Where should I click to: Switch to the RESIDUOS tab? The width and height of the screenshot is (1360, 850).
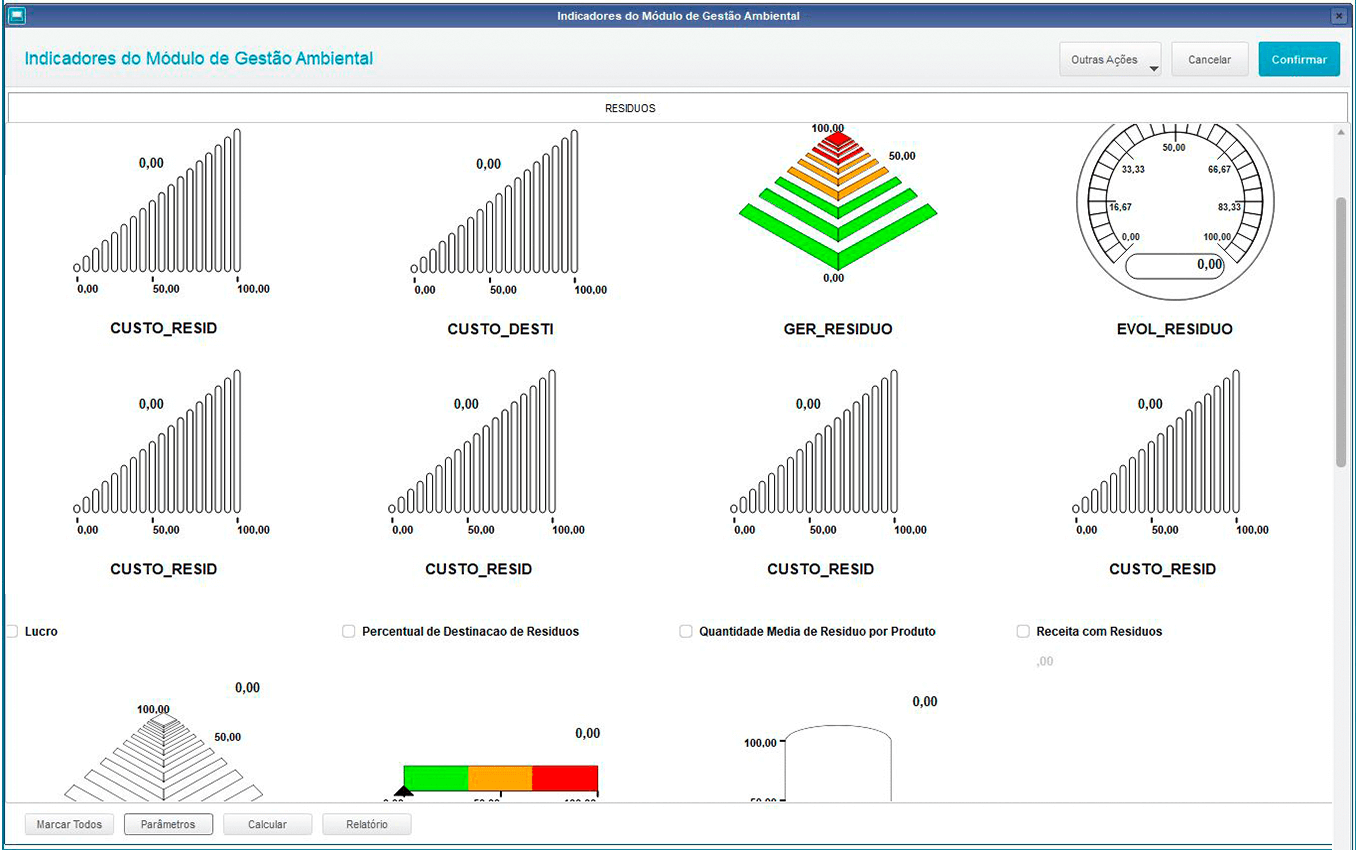(630, 108)
